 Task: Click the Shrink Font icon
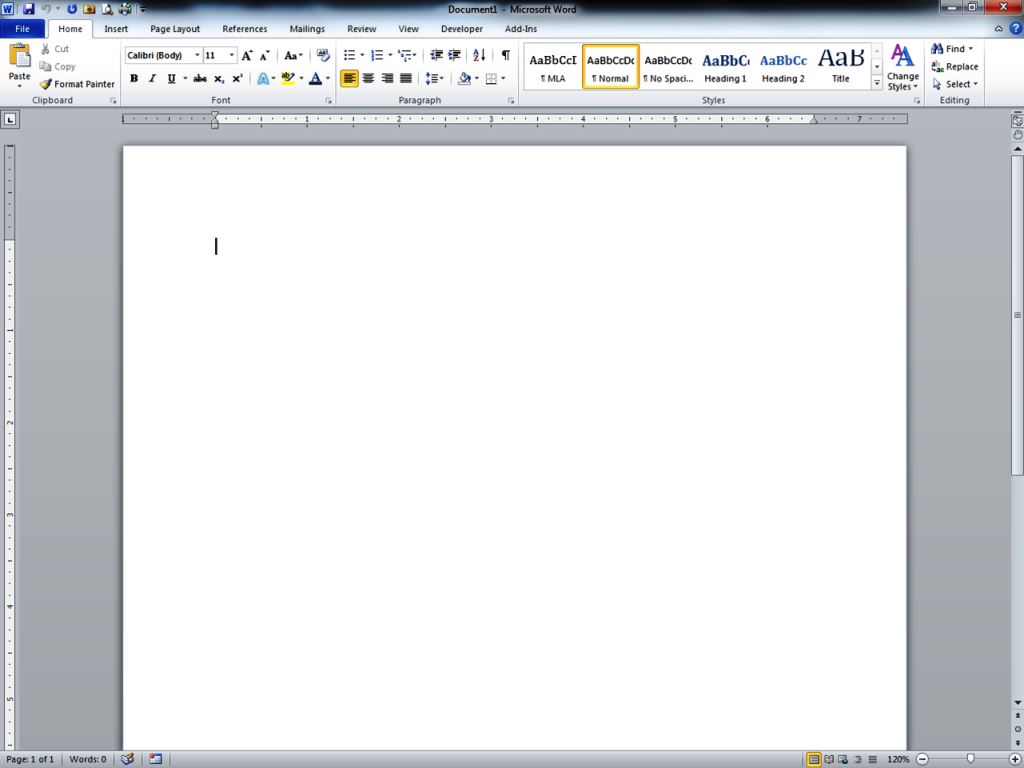coord(264,56)
